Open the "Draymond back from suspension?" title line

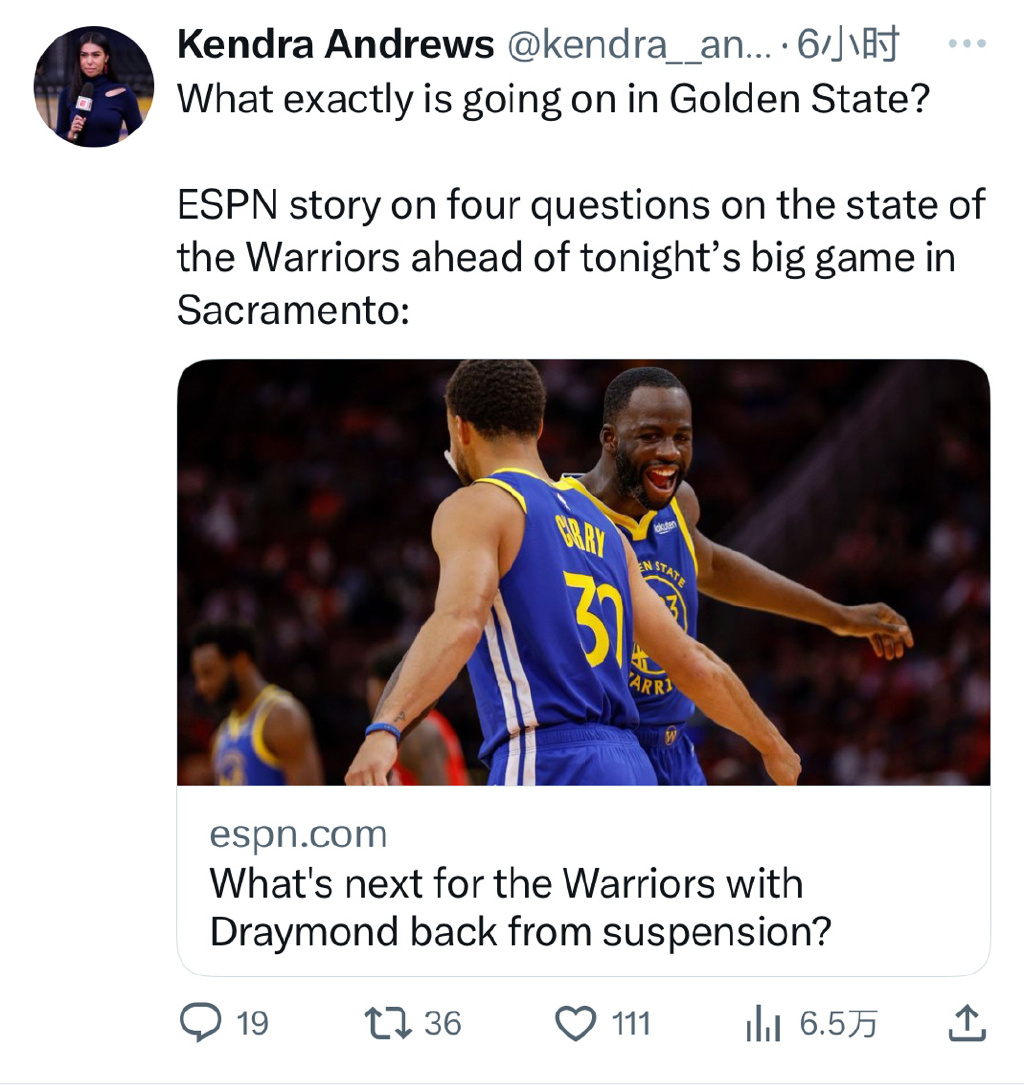click(520, 932)
